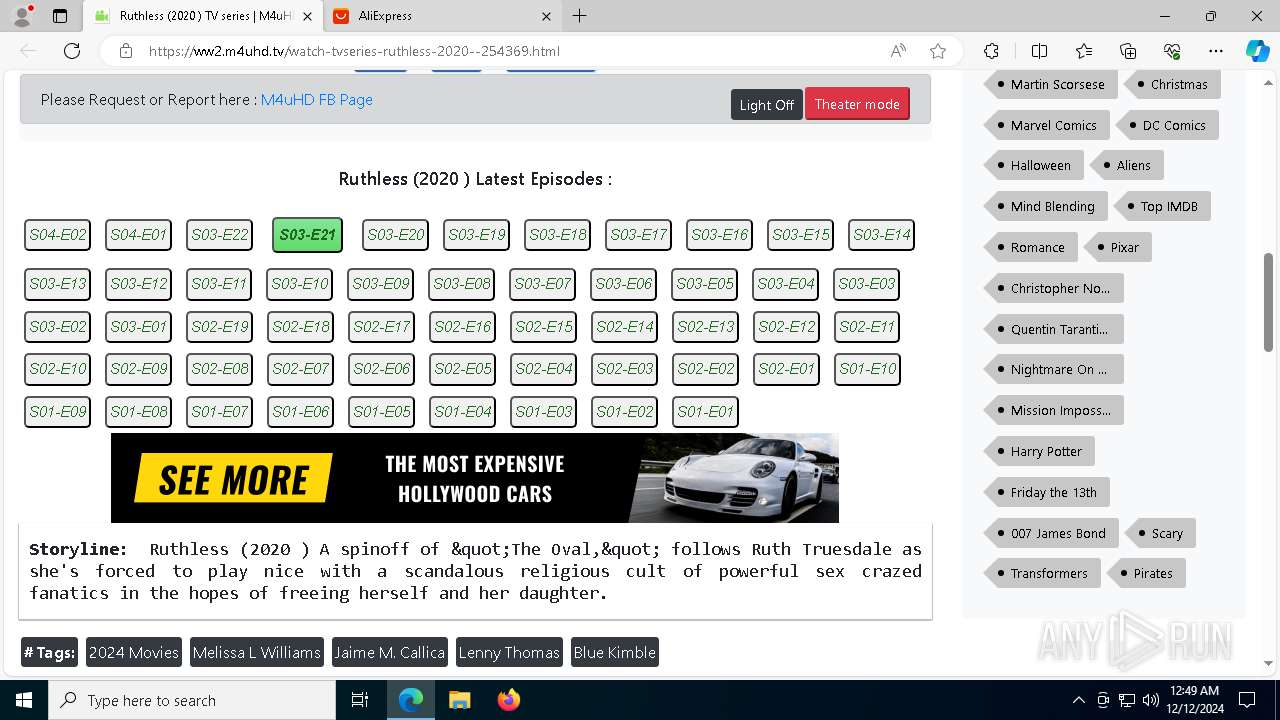Toggle Read aloud icon in address bar
1280x720 pixels.
(898, 51)
